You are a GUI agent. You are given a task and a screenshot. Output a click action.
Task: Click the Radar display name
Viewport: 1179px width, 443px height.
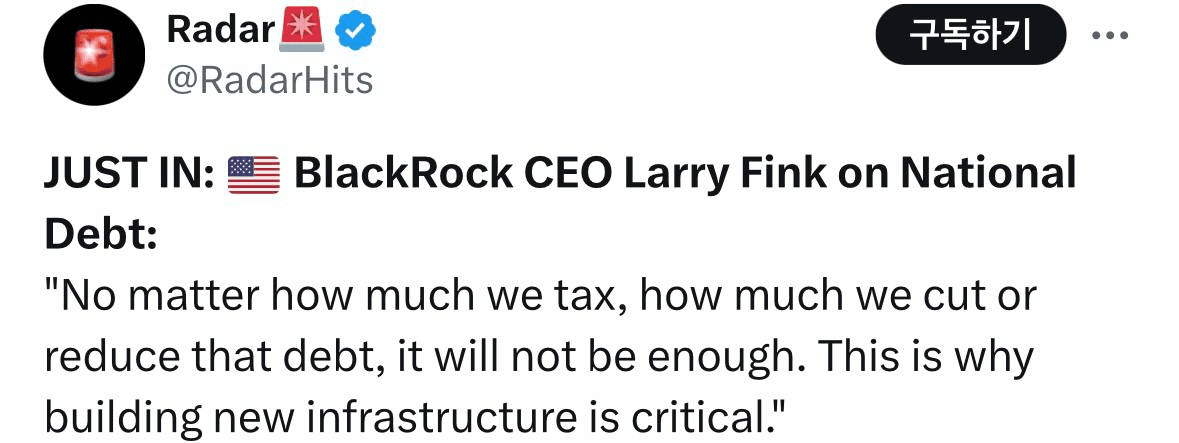point(219,31)
